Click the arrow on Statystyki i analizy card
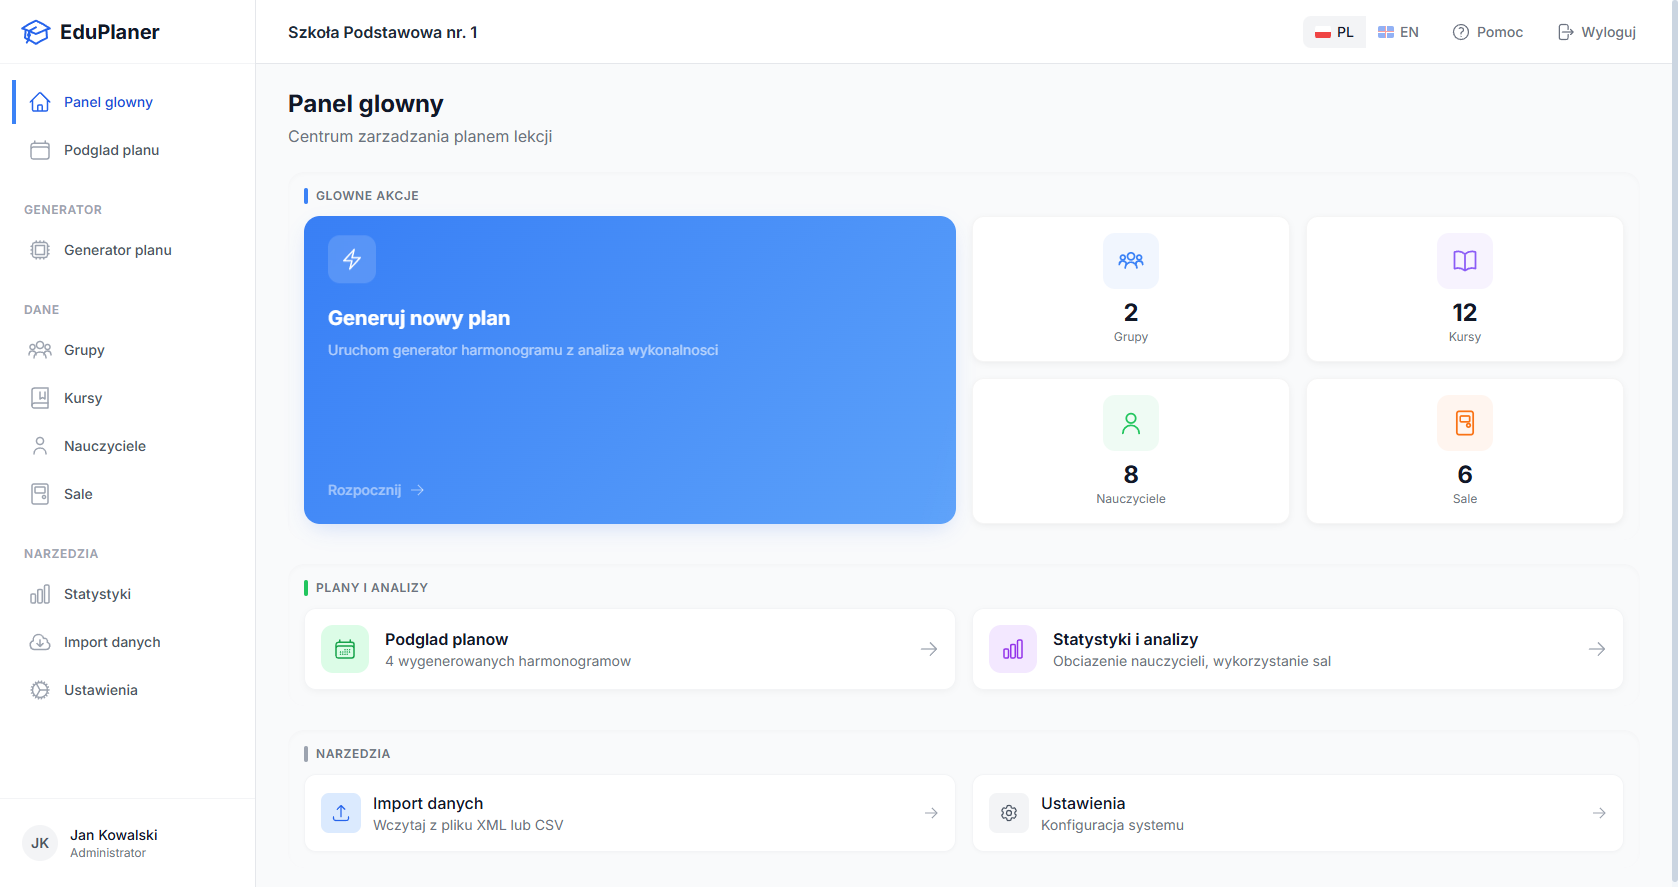This screenshot has width=1678, height=887. 1597,649
